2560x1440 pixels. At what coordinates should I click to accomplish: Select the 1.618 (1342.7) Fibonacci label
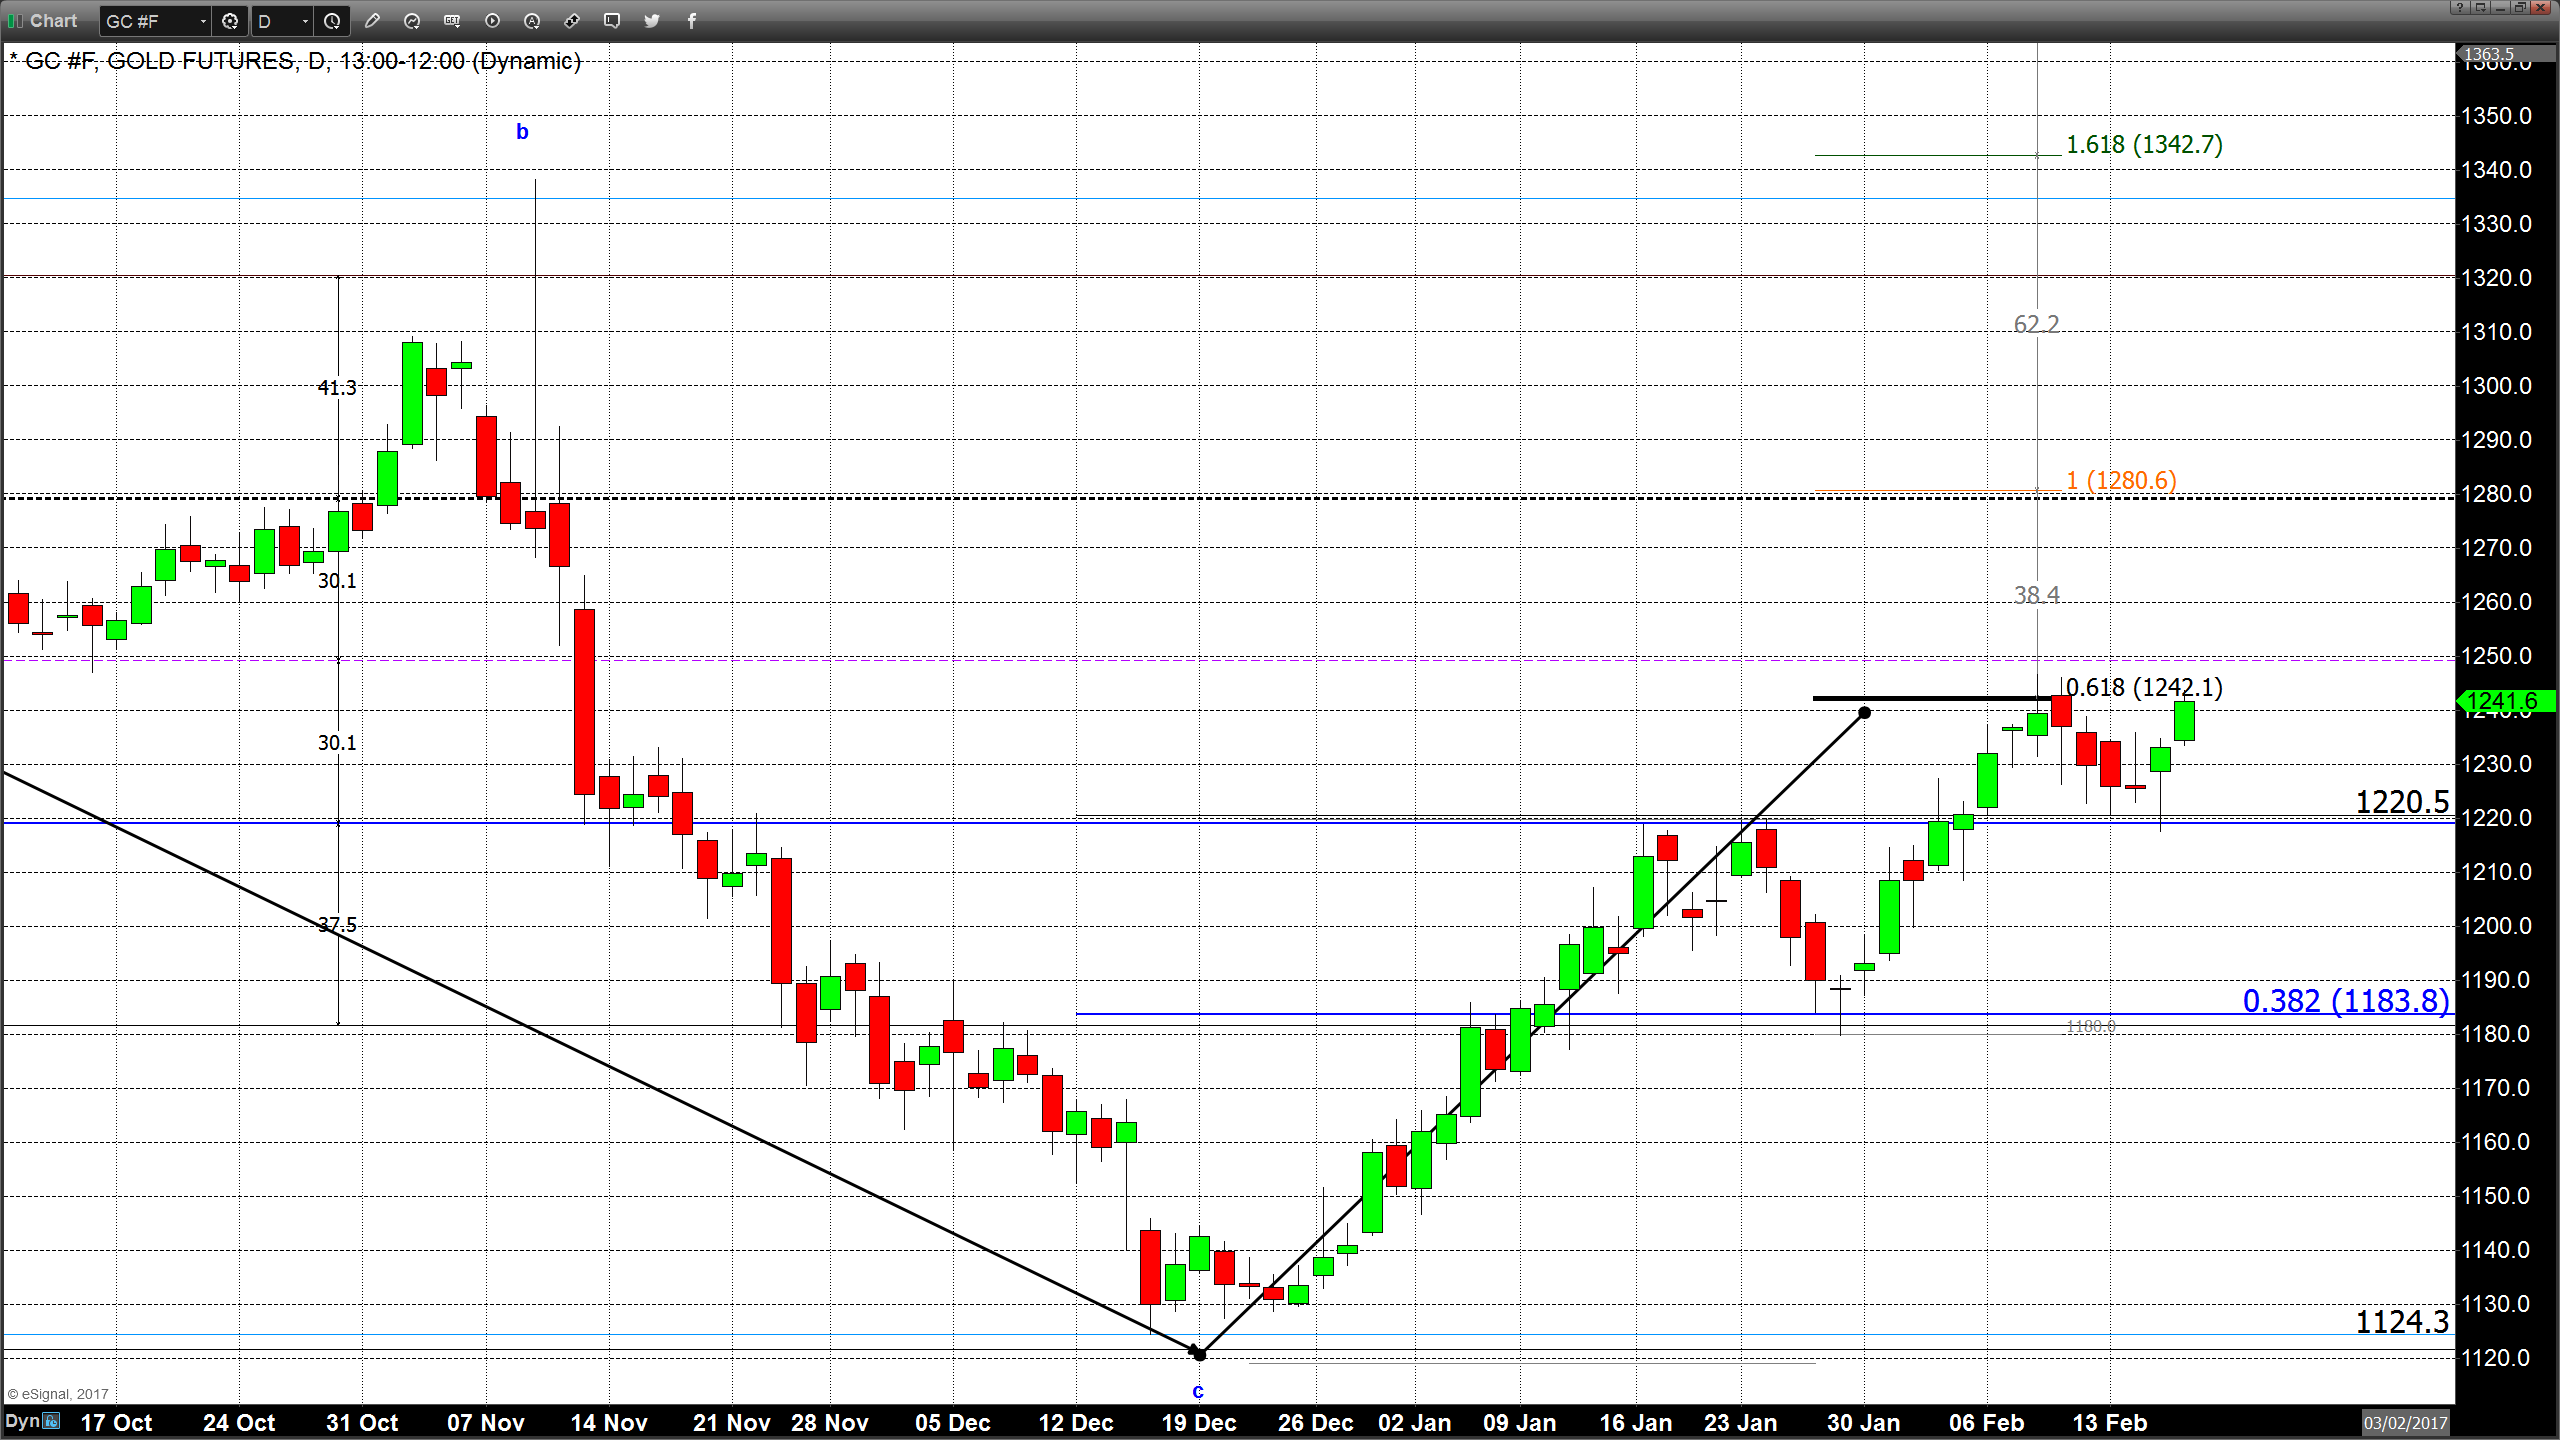pos(2144,145)
